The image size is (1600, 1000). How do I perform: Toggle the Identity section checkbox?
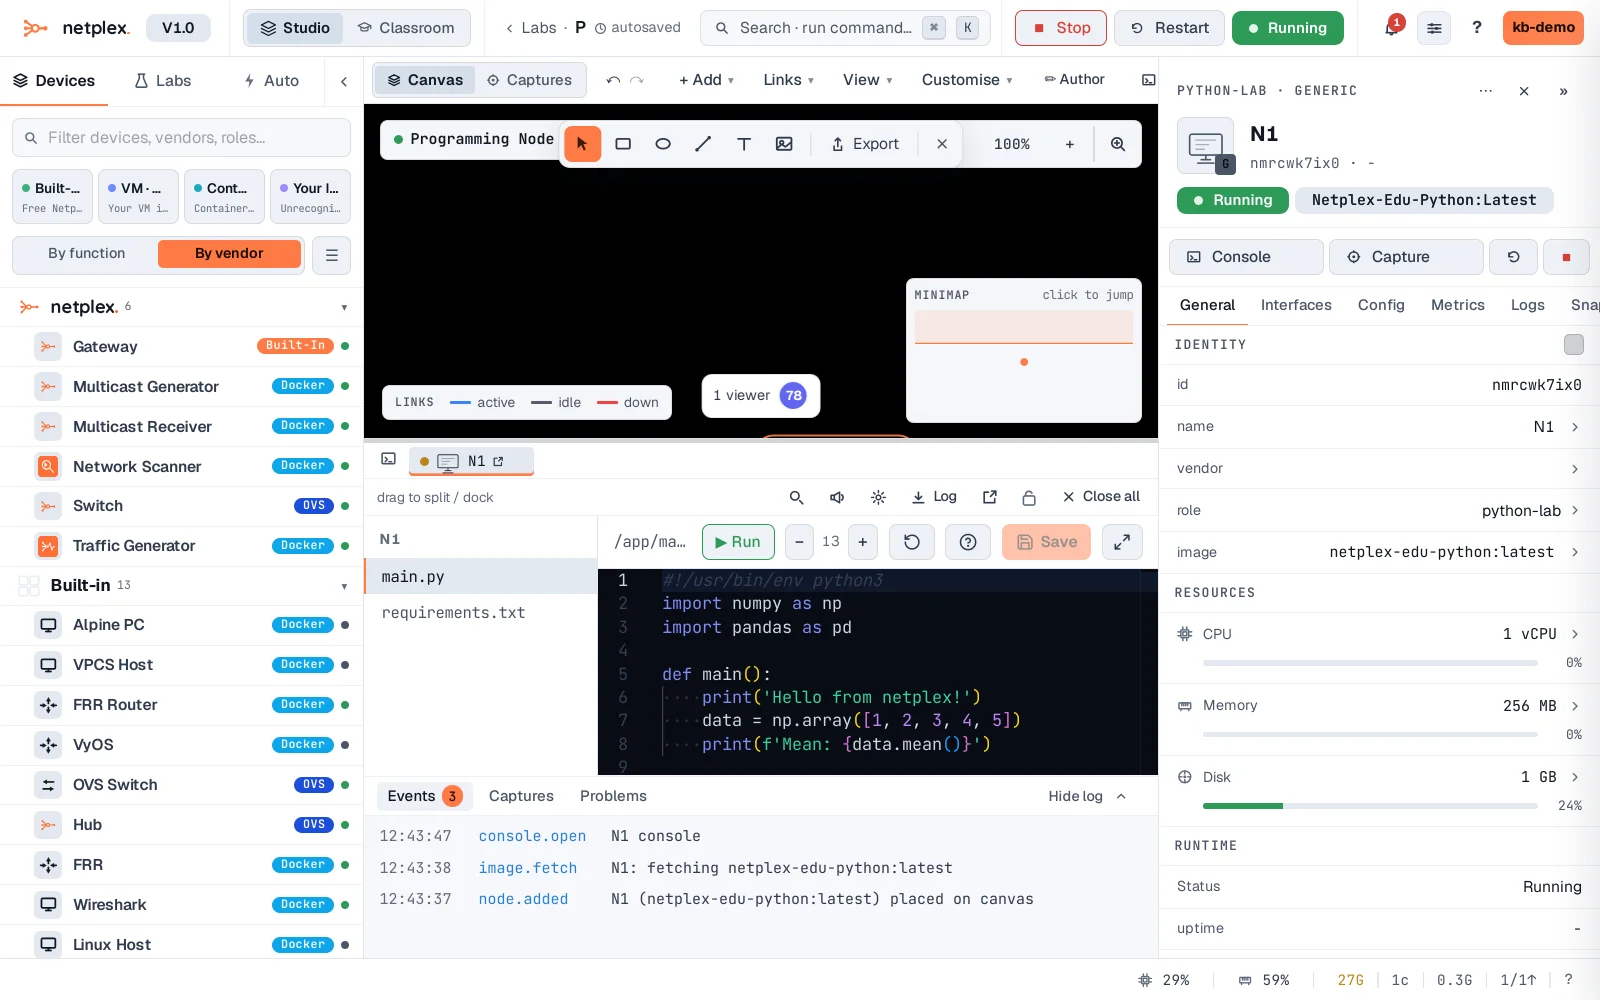tap(1574, 345)
